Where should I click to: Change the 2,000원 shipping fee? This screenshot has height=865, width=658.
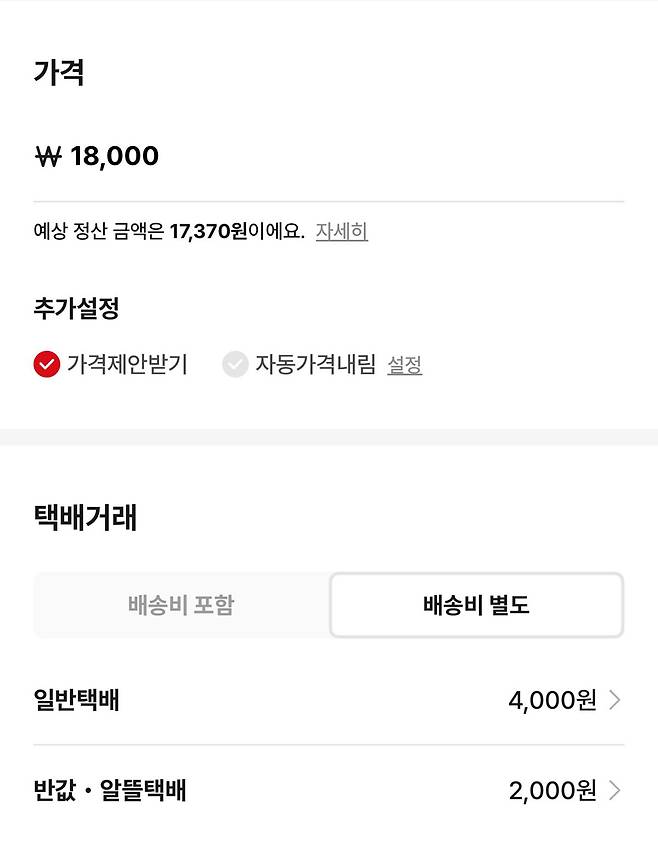tap(552, 791)
